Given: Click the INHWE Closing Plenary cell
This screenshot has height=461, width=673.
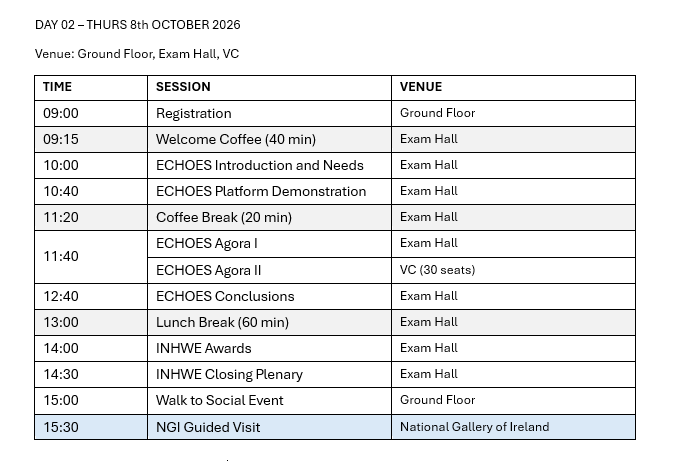Looking at the screenshot, I should (229, 375).
